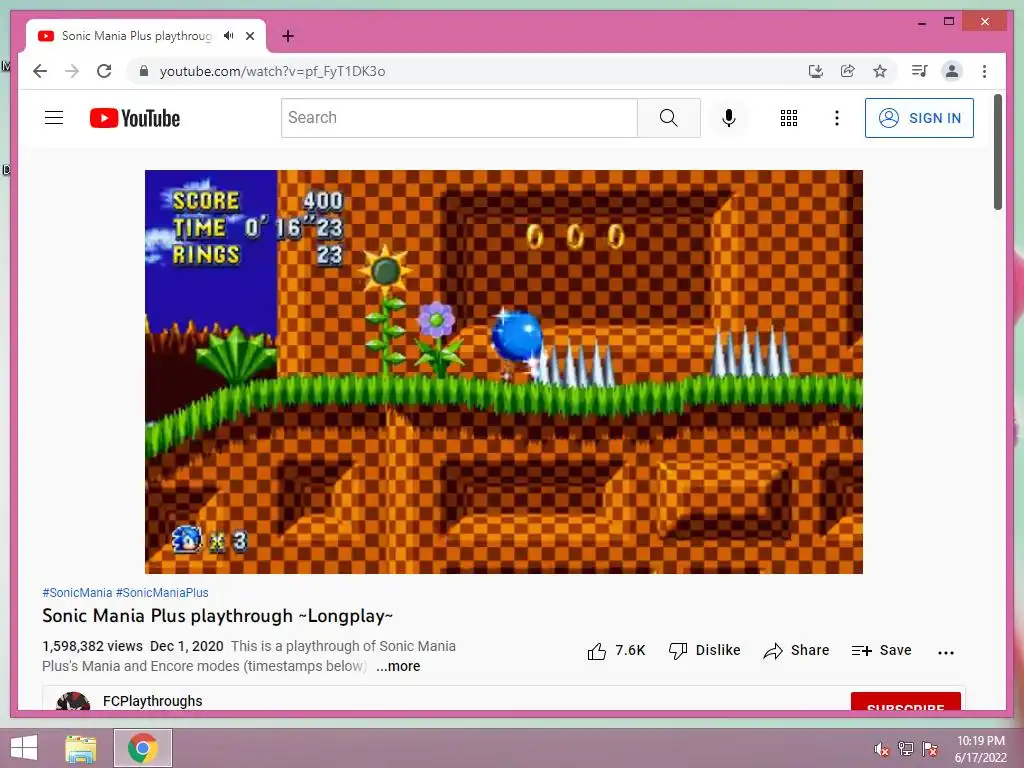1024x768 pixels.
Task: Focus the YouTube Search field
Action: (459, 118)
